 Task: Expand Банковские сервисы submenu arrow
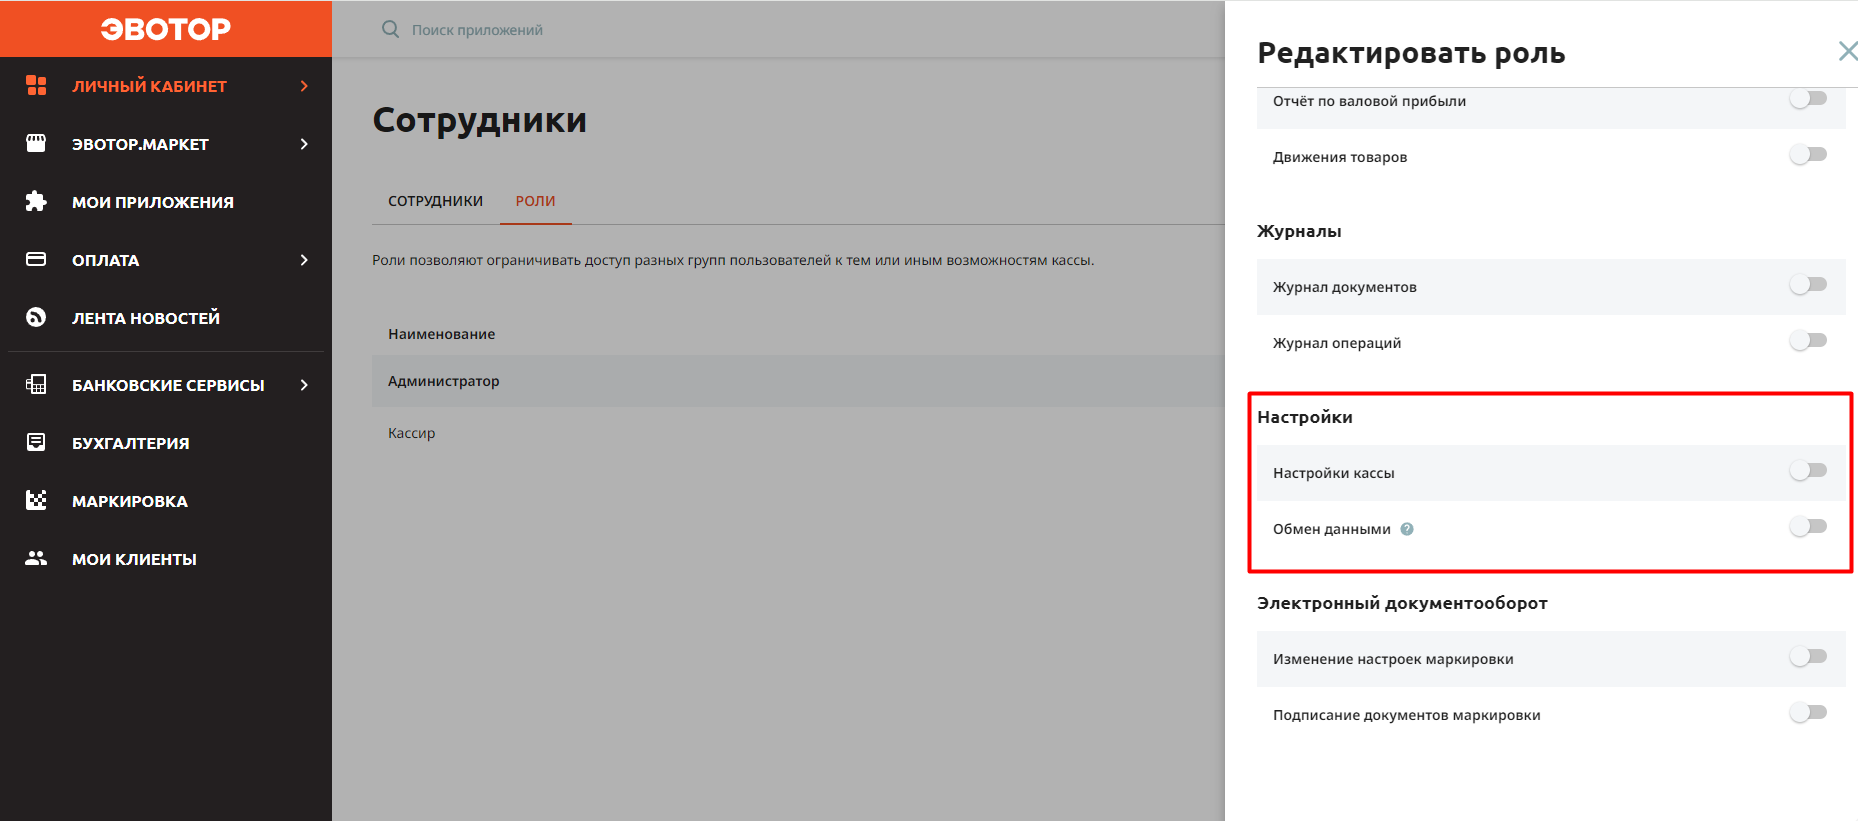(x=304, y=385)
